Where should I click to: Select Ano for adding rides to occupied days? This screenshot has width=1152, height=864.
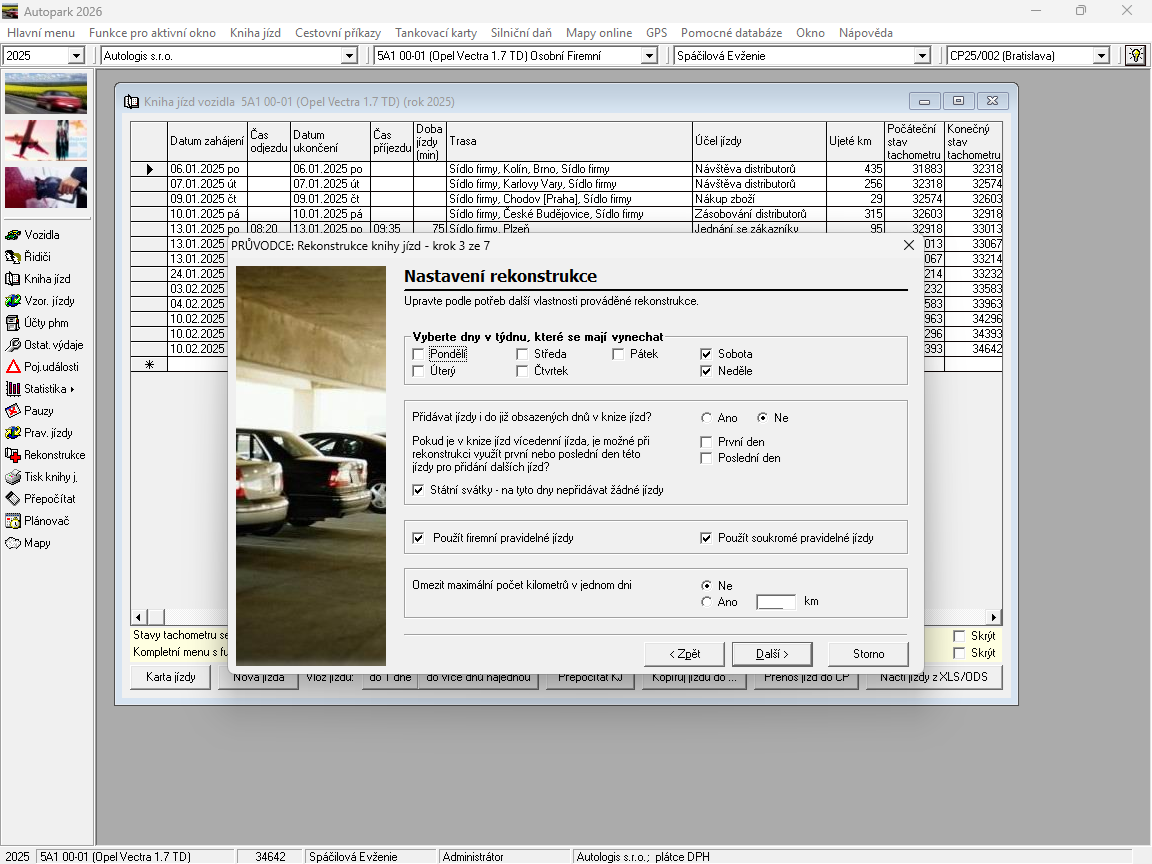point(707,418)
